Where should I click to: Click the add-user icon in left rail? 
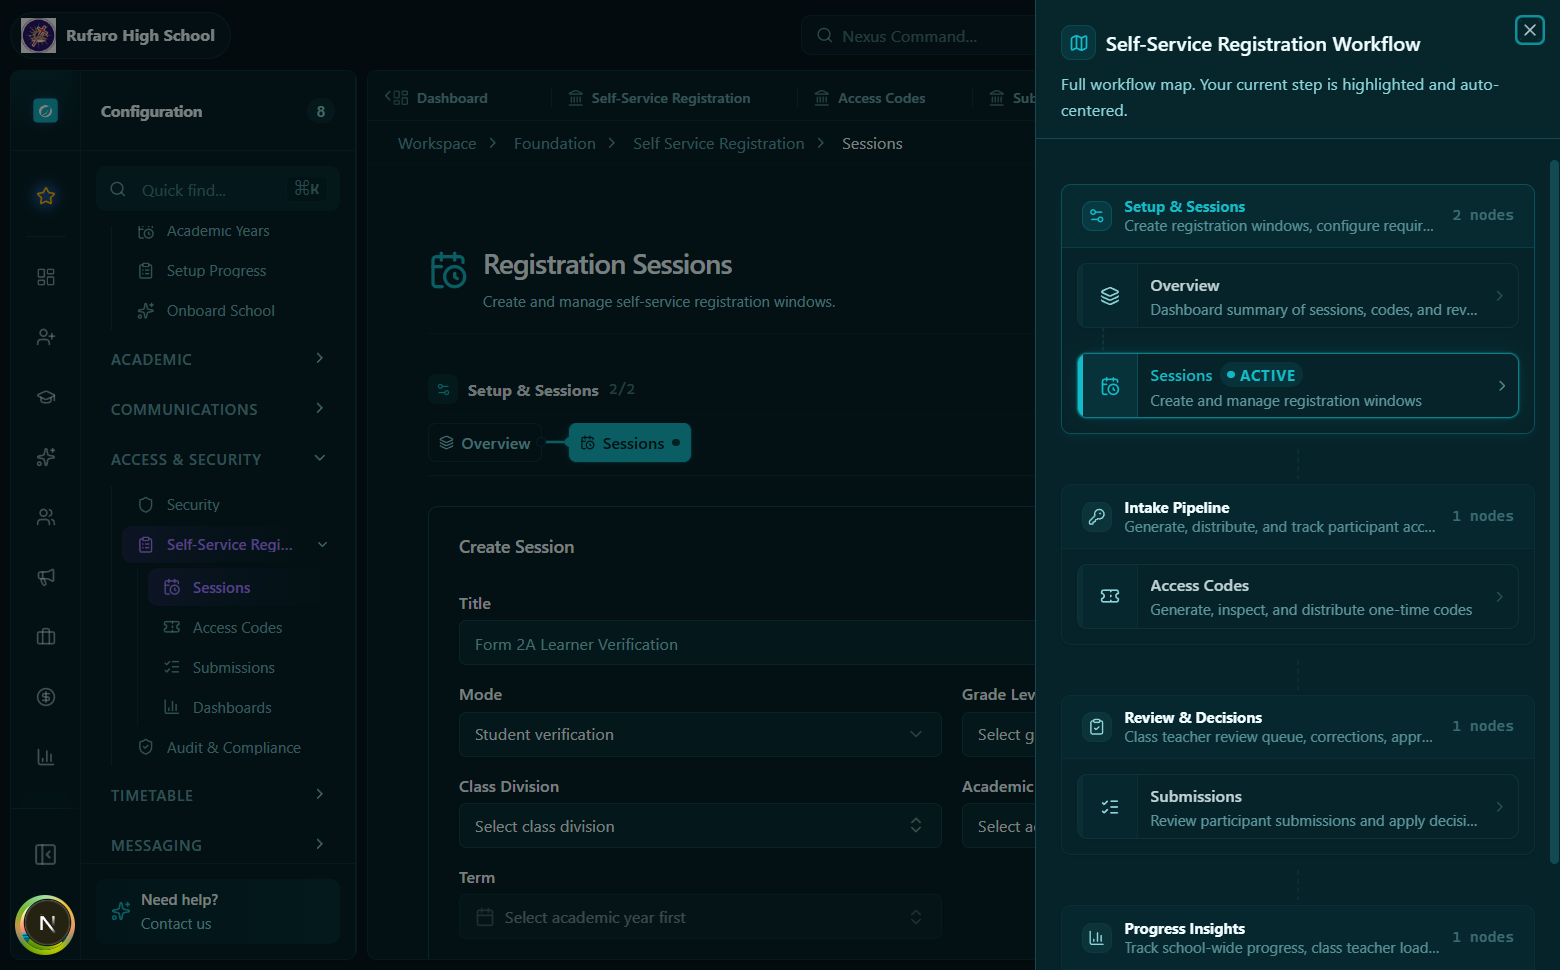(46, 337)
